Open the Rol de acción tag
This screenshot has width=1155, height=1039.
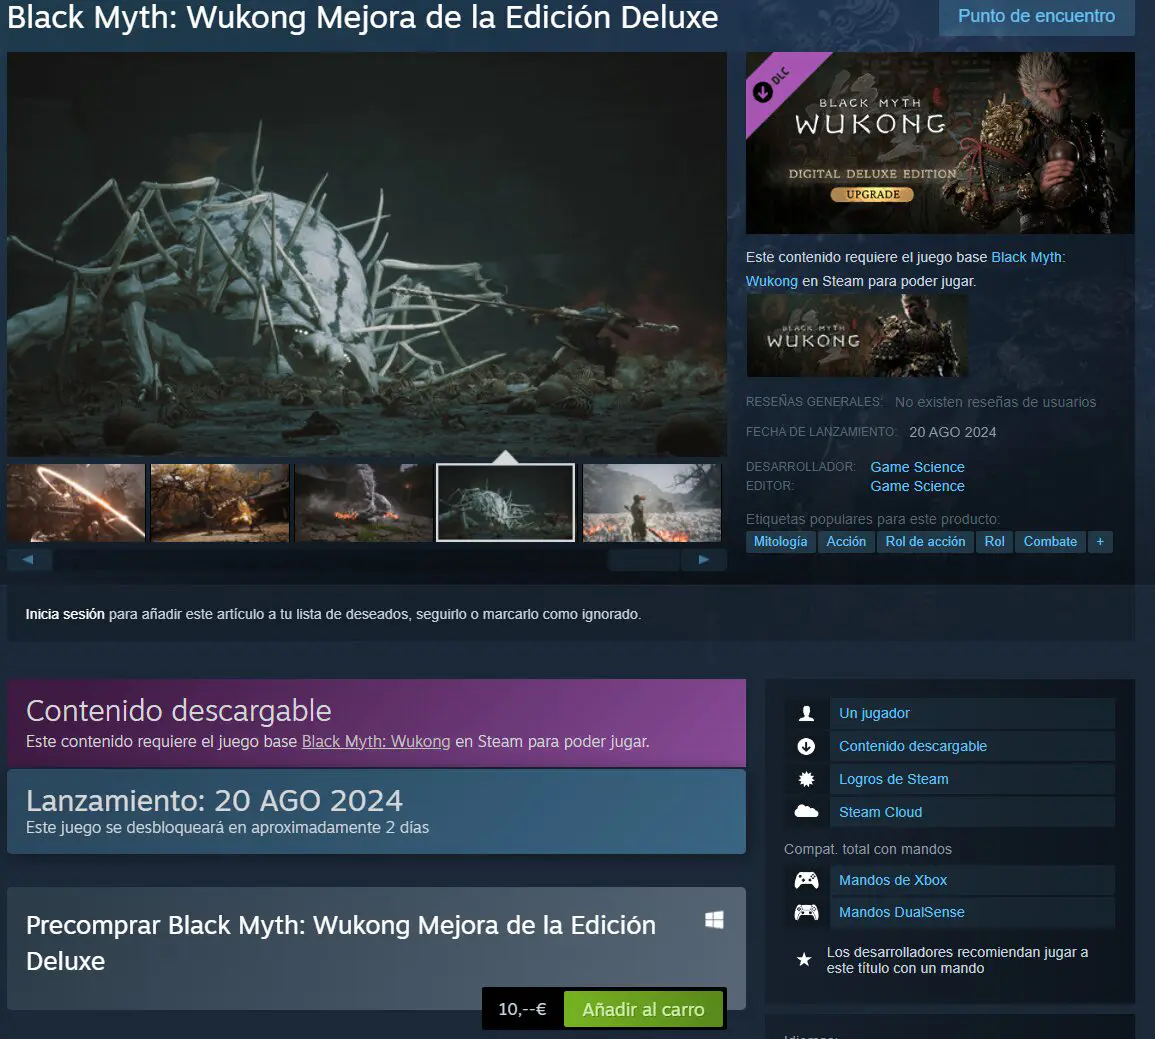pos(925,542)
